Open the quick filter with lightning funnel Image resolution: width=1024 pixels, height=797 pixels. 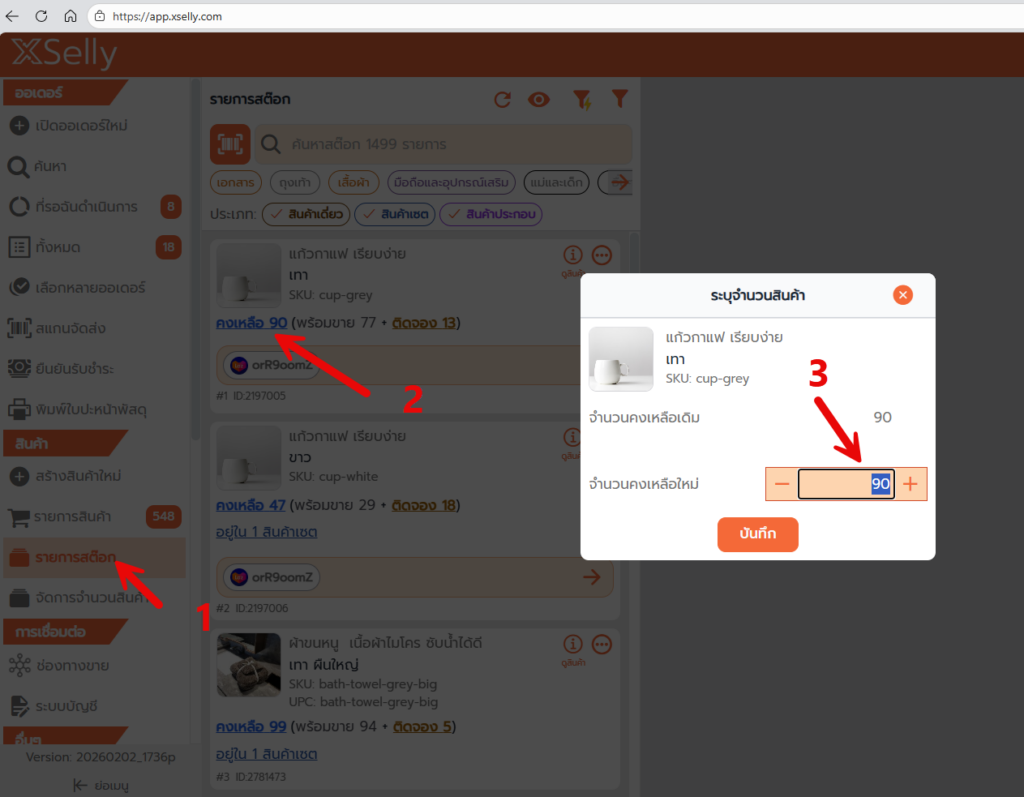581,99
